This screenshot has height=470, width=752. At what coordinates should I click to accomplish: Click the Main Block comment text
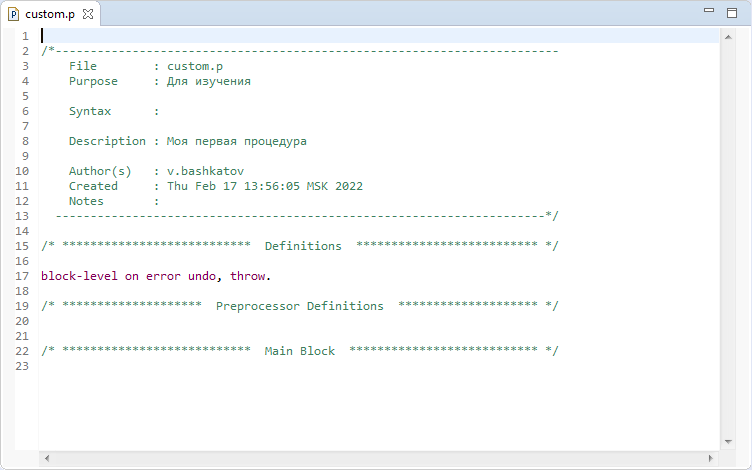point(300,351)
